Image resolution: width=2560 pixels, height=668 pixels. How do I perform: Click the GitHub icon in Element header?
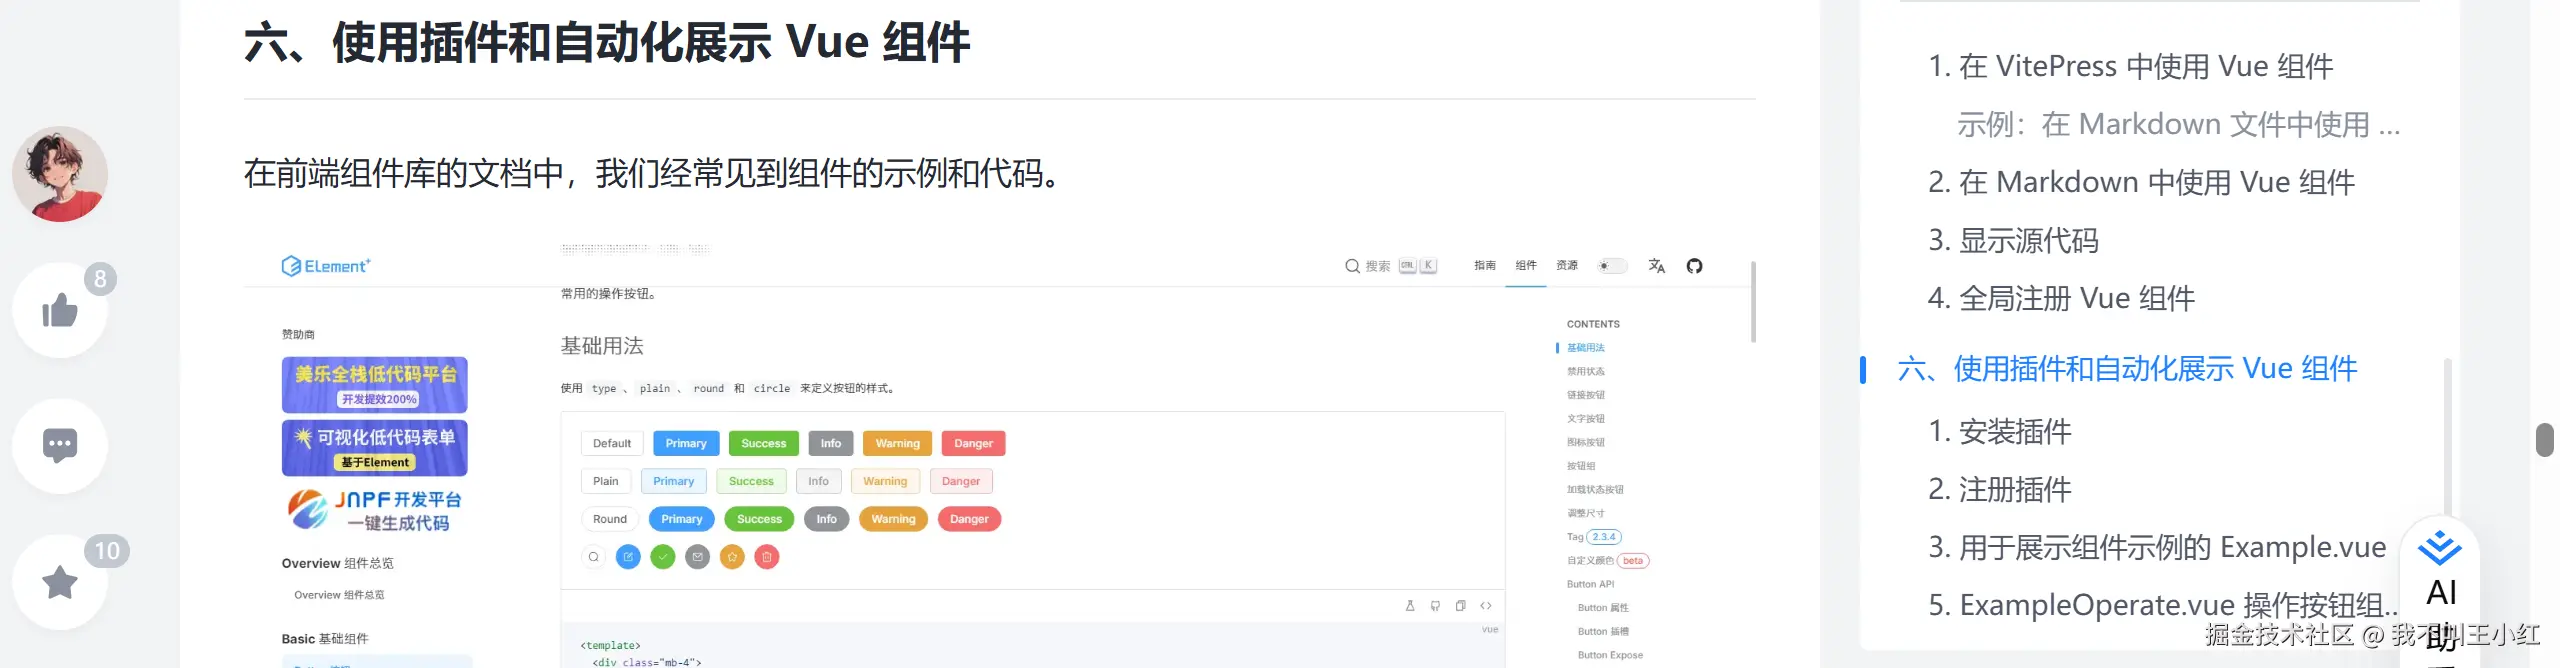(1694, 266)
